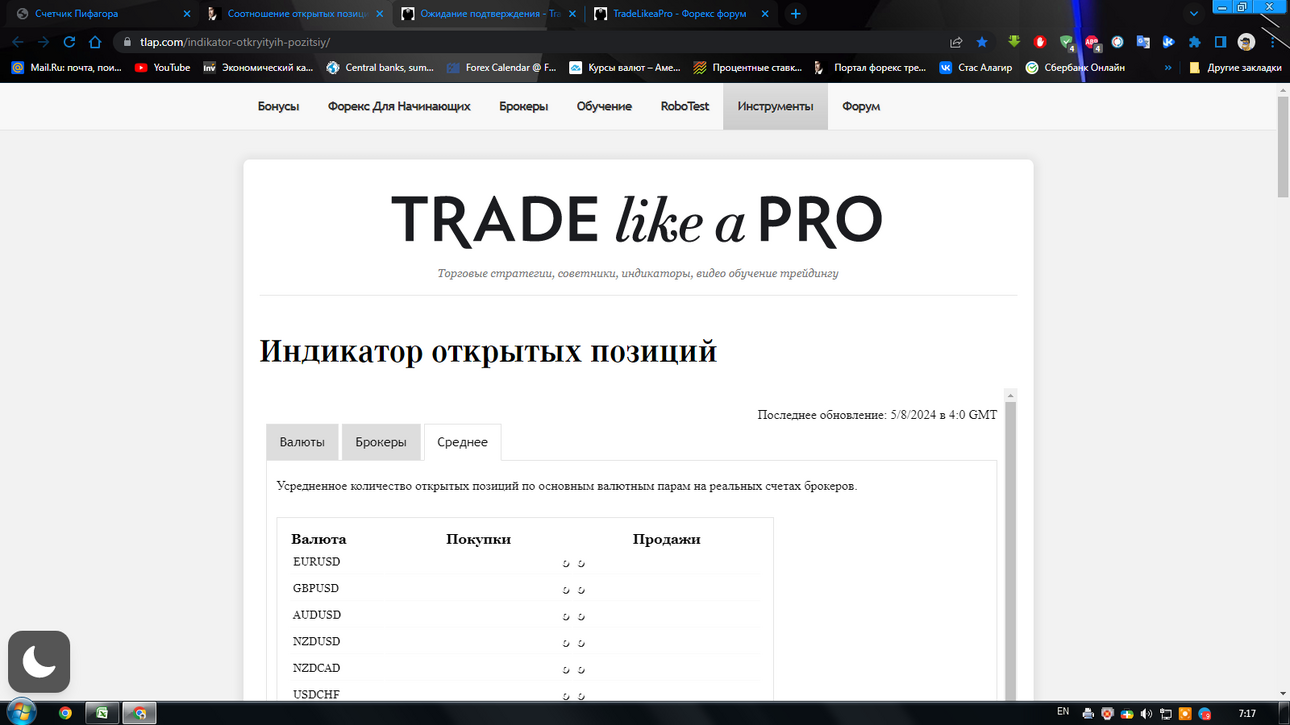Viewport: 1290px width, 725px height.
Task: Open the green download-arrow extension
Action: 1014,42
